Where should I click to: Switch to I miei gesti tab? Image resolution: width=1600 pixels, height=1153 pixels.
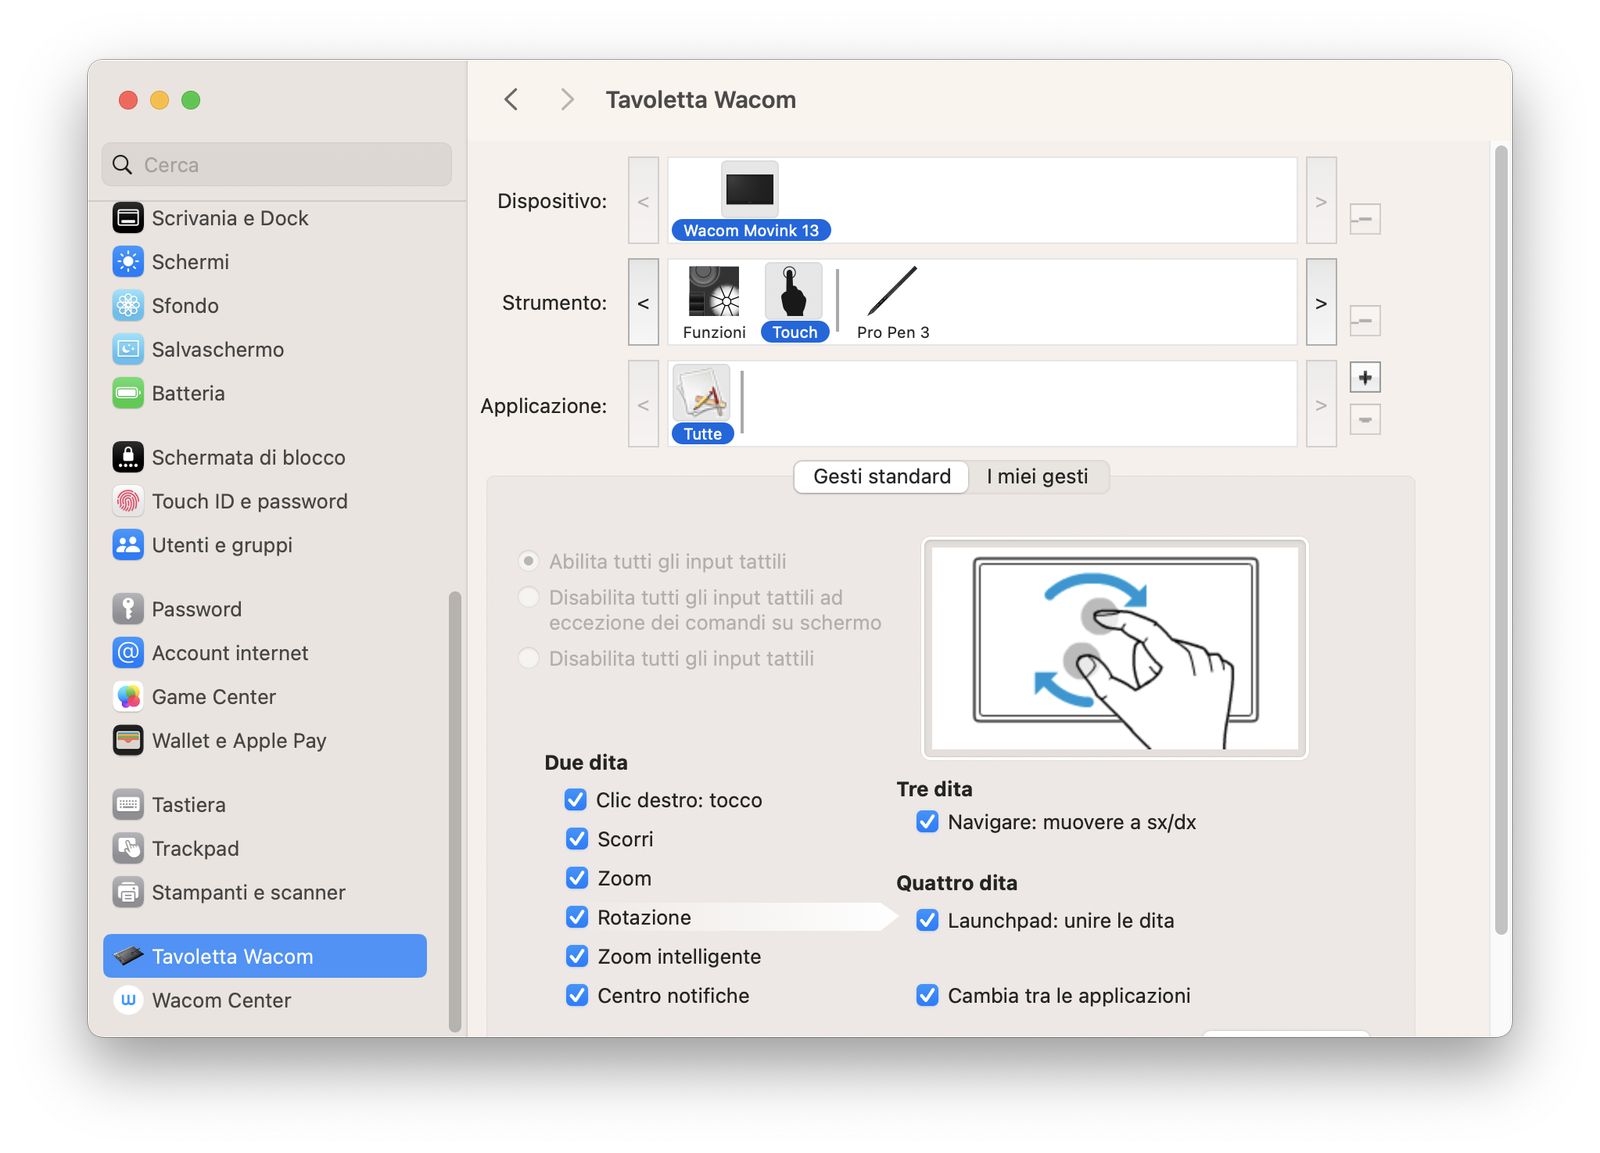(1037, 477)
